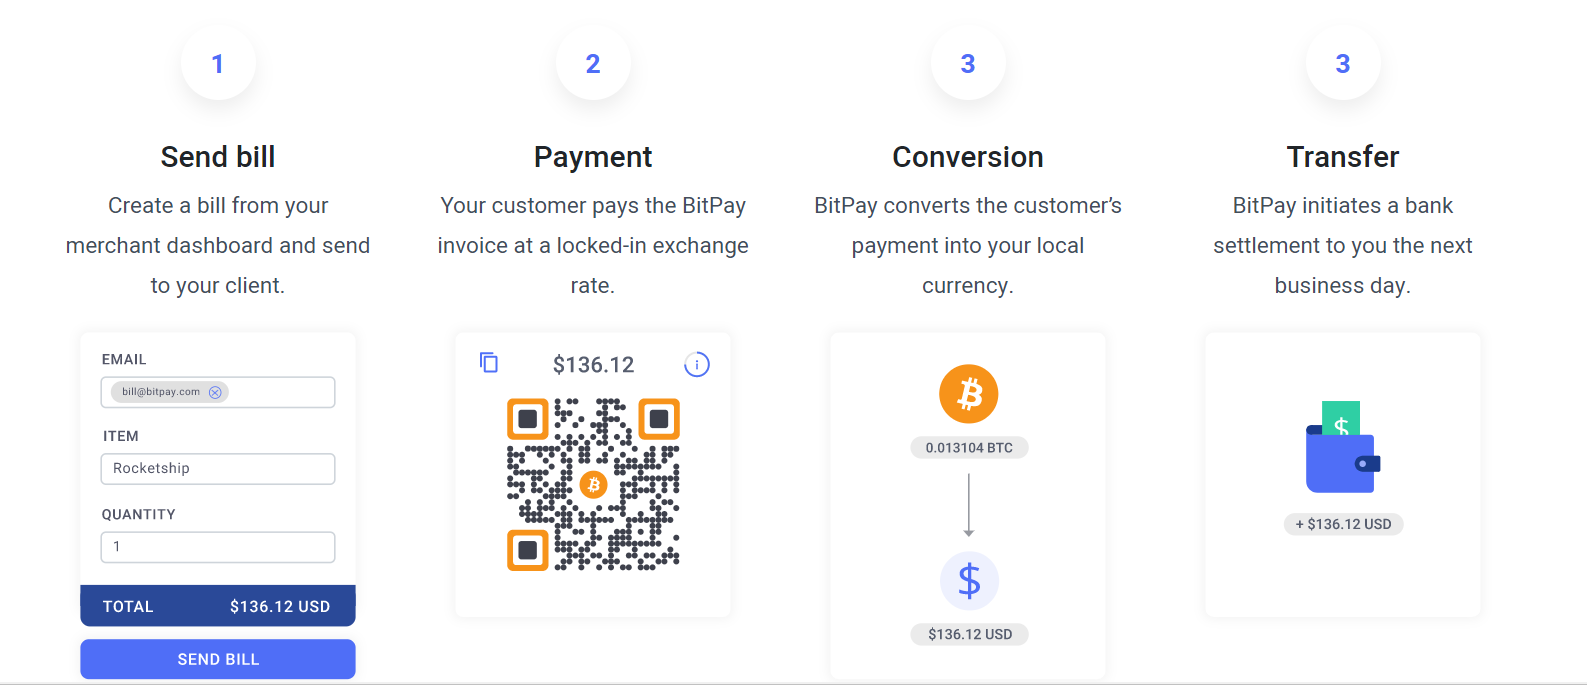Click the TOTAL $136.12 USD bar
Image resolution: width=1587 pixels, height=685 pixels.
[218, 606]
